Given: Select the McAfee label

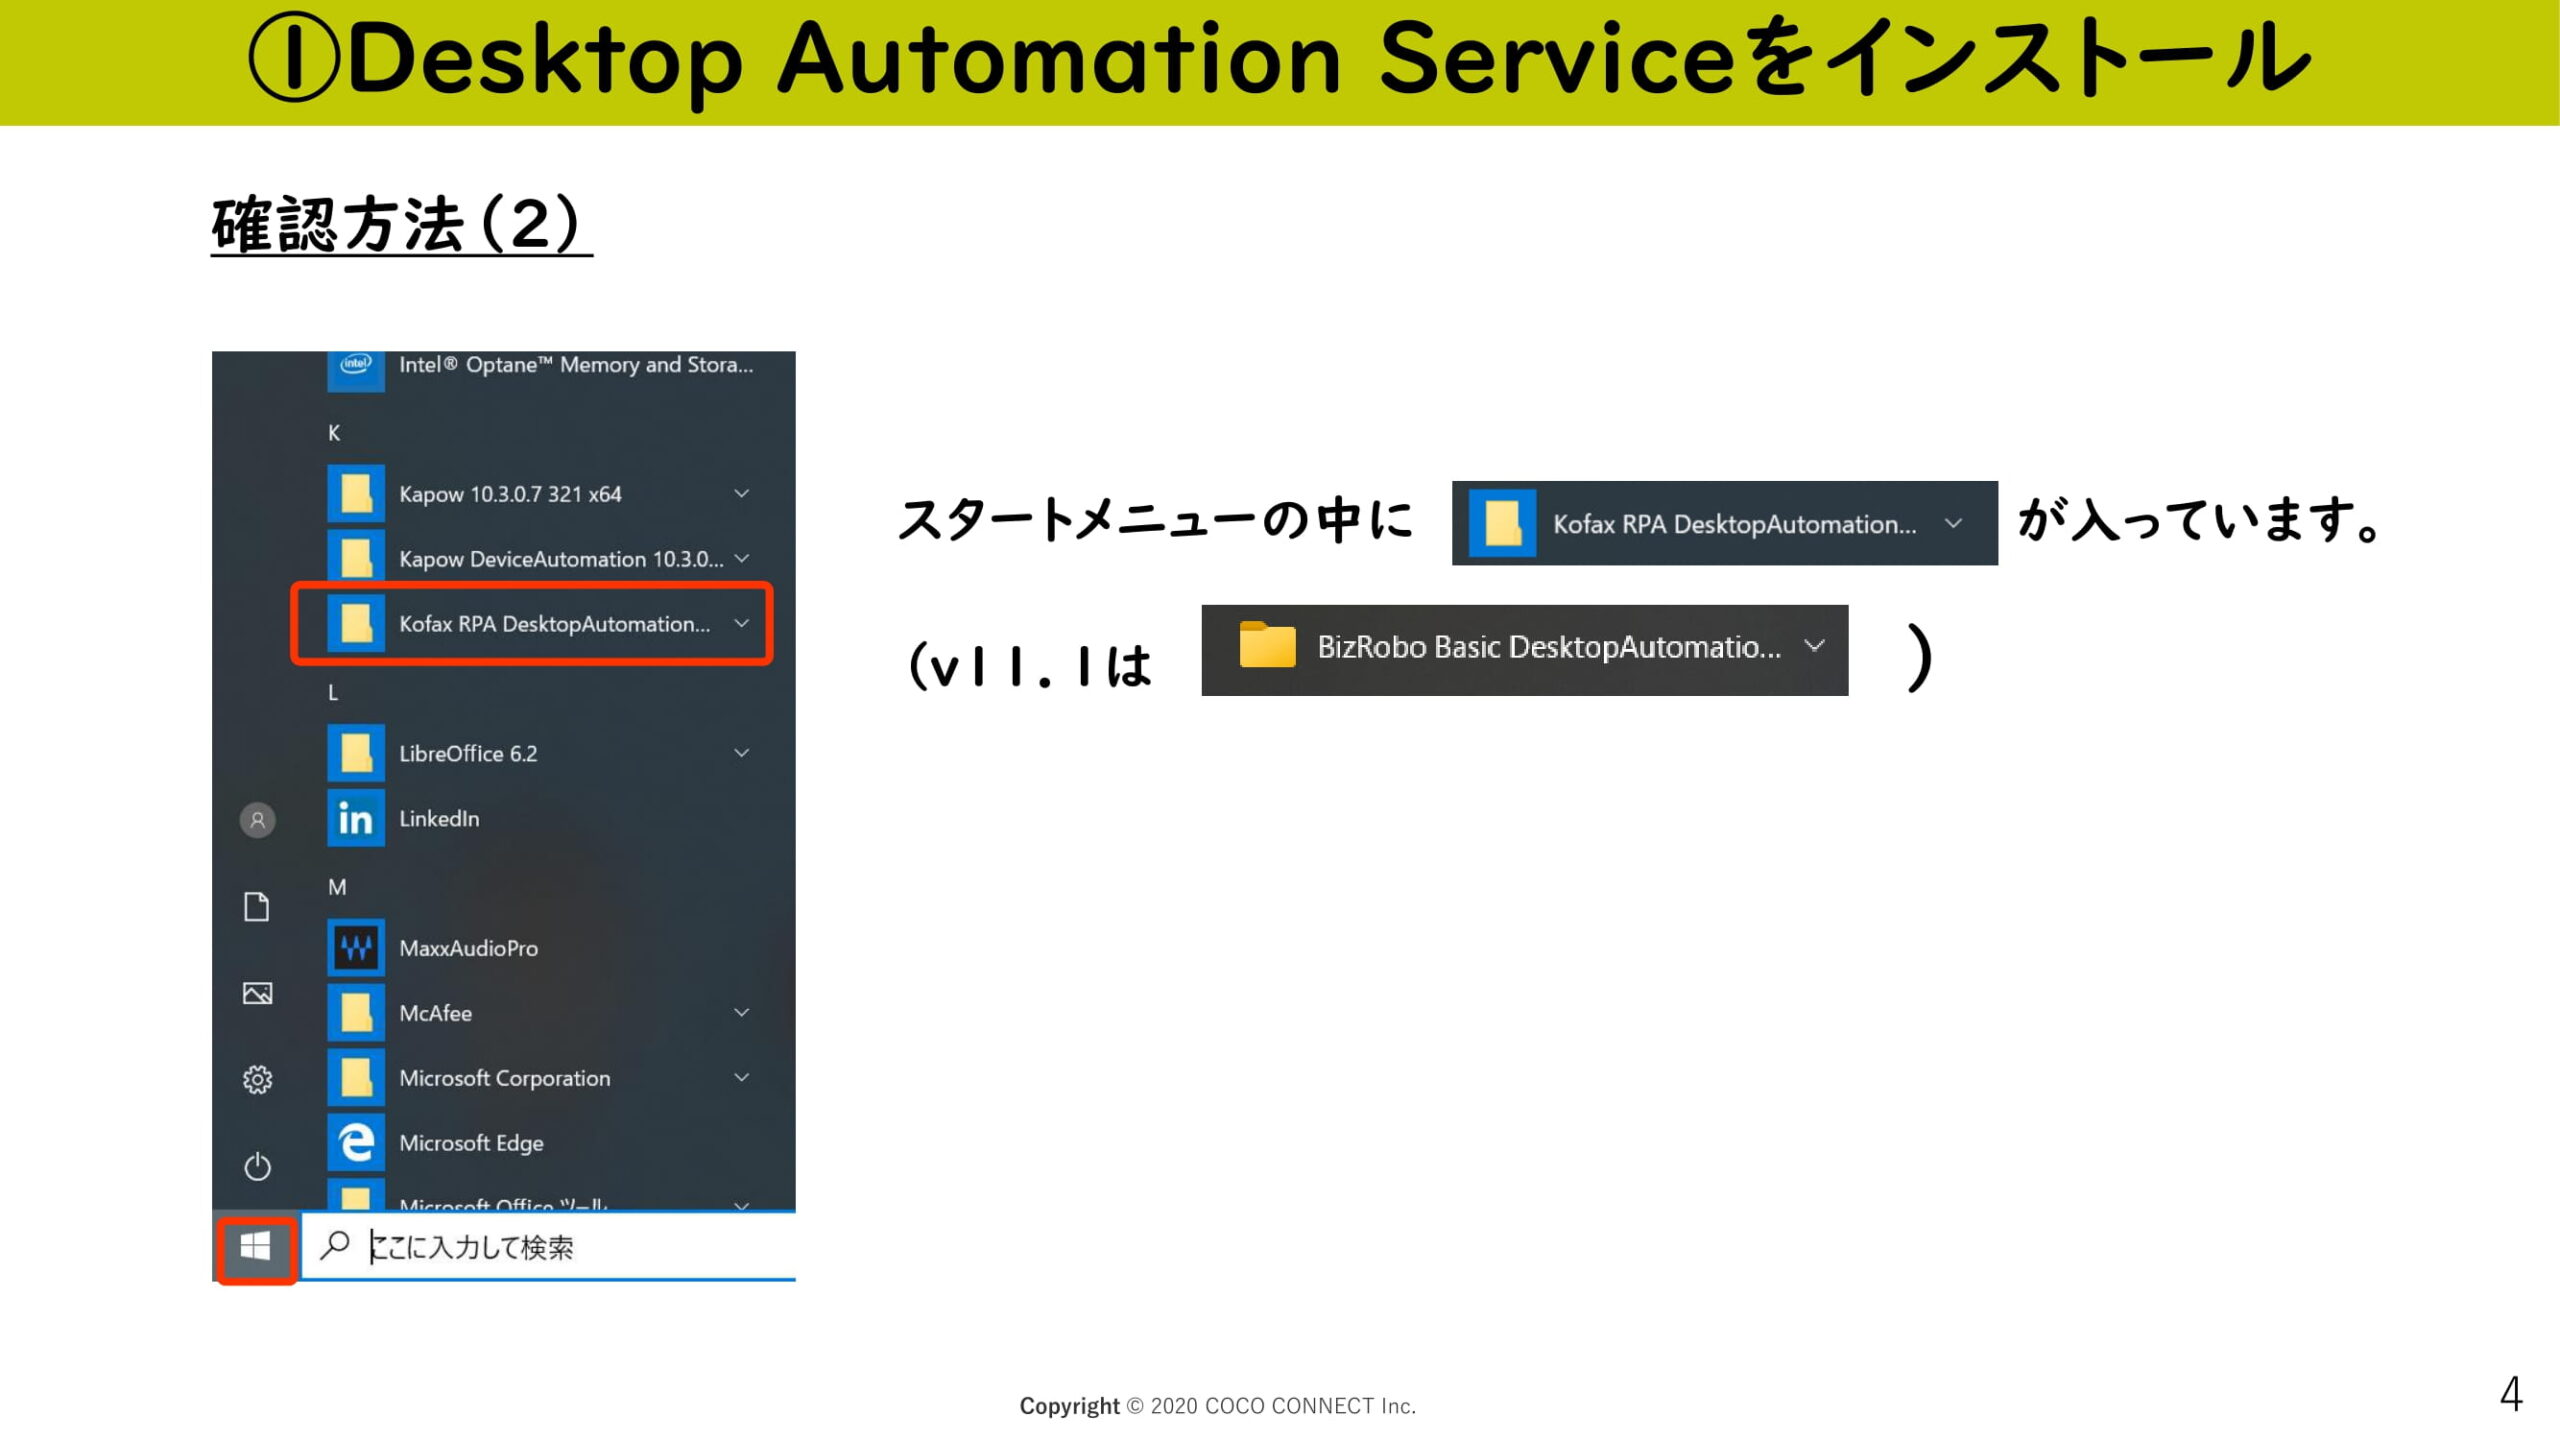Looking at the screenshot, I should tap(435, 1013).
